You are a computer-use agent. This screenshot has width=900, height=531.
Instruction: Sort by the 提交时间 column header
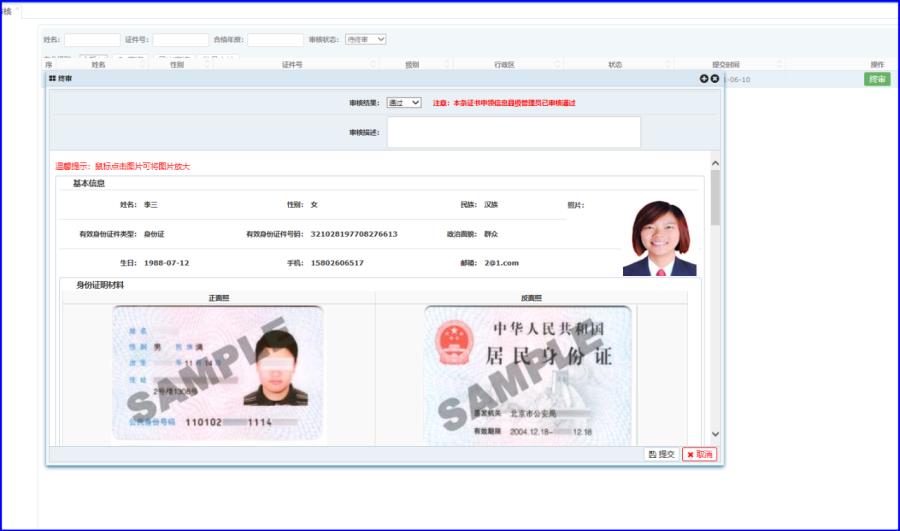click(725, 64)
